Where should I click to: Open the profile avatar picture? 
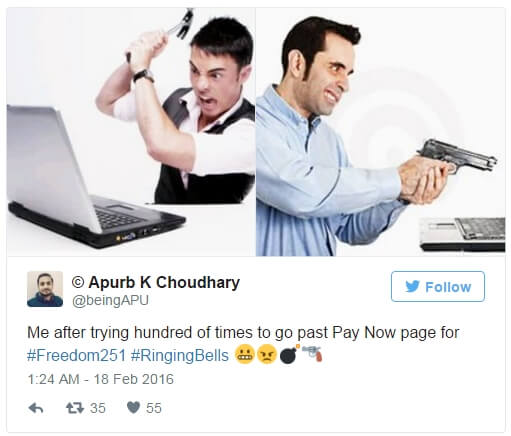click(x=45, y=289)
